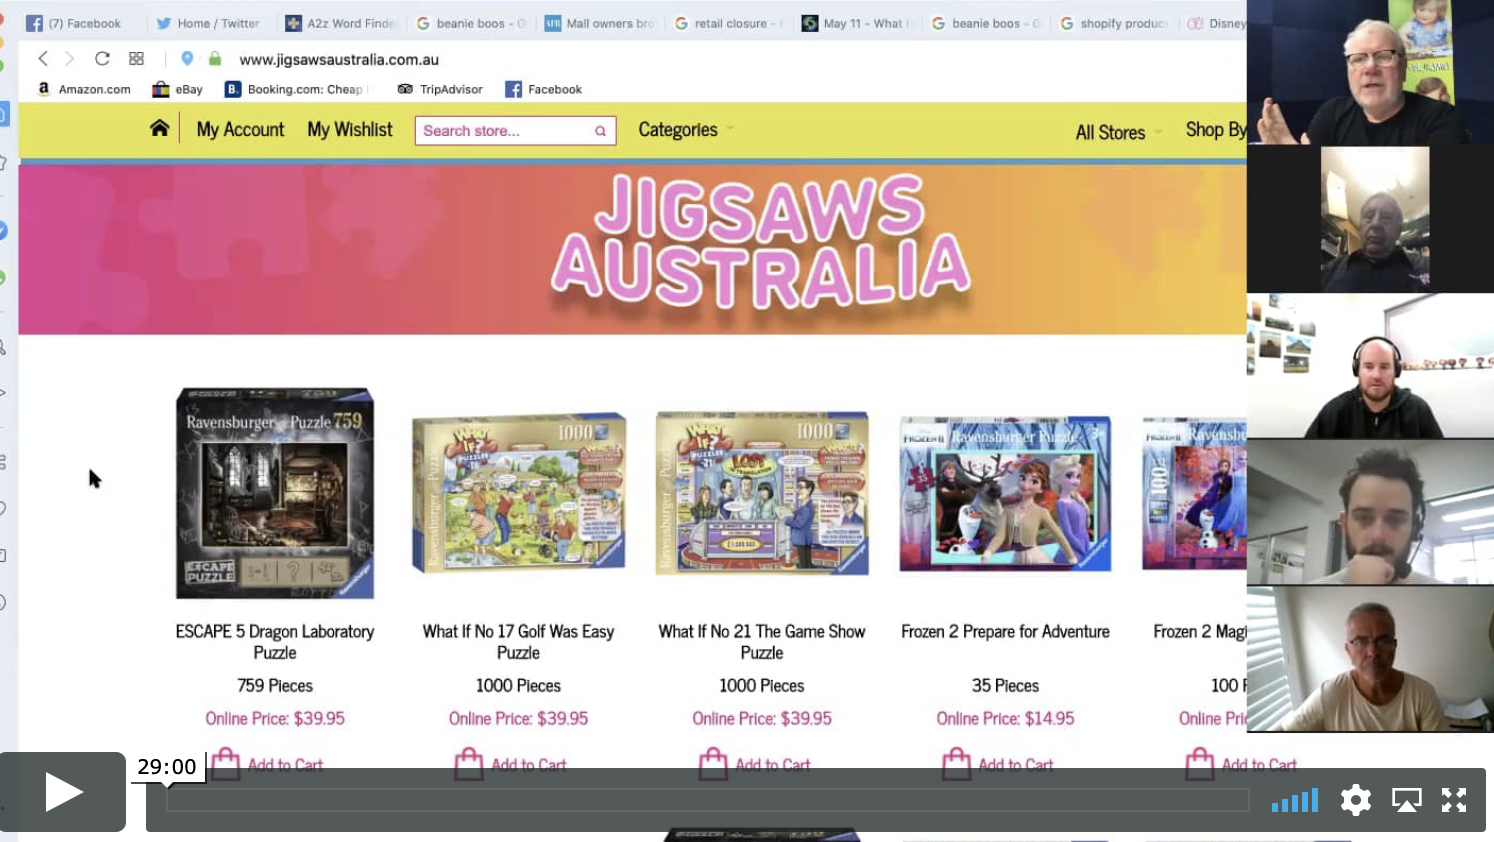Click the home icon in site navigation
1494x842 pixels.
coord(159,128)
